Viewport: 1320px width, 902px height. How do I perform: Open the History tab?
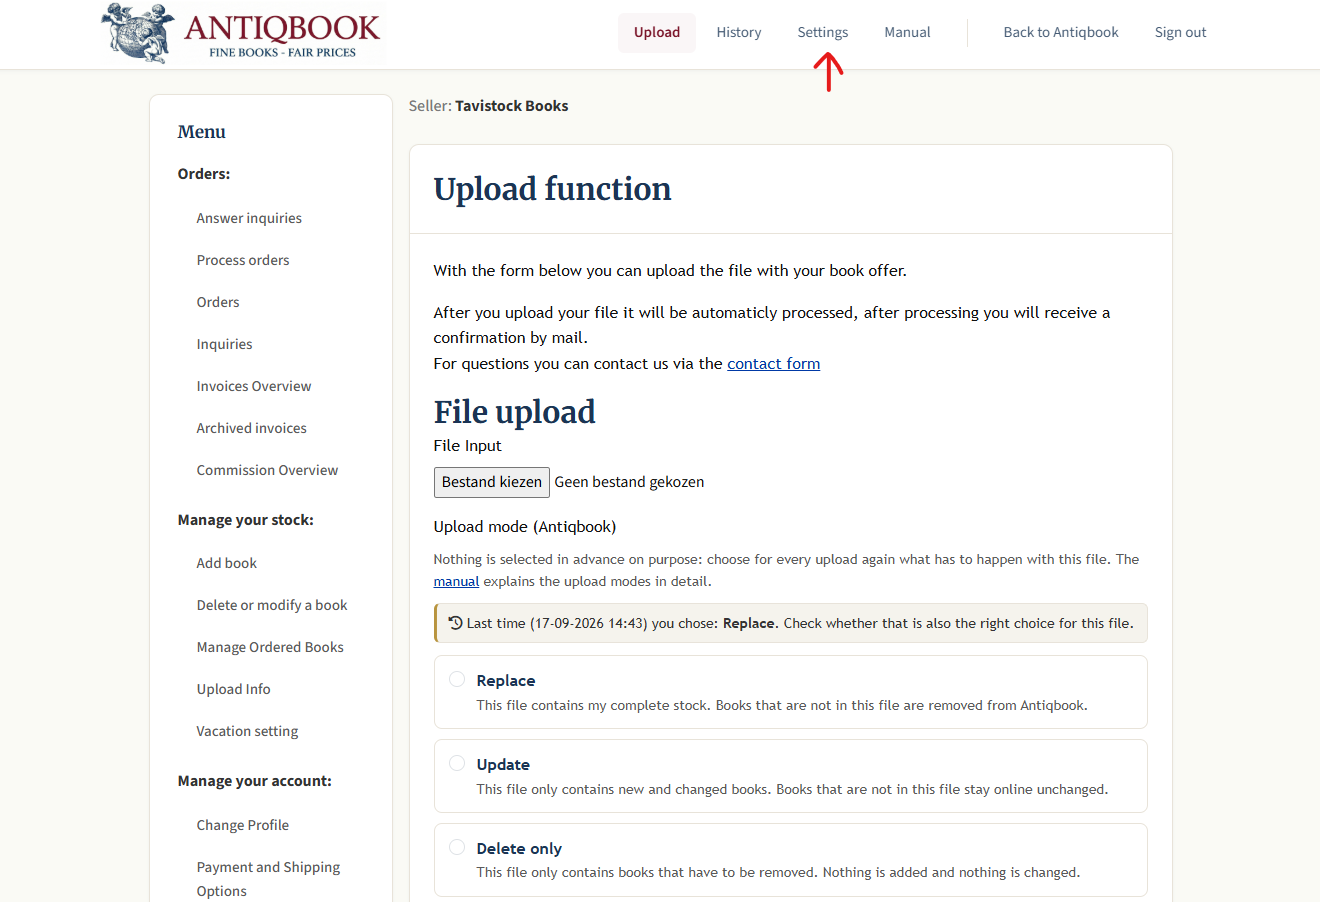[x=739, y=32]
